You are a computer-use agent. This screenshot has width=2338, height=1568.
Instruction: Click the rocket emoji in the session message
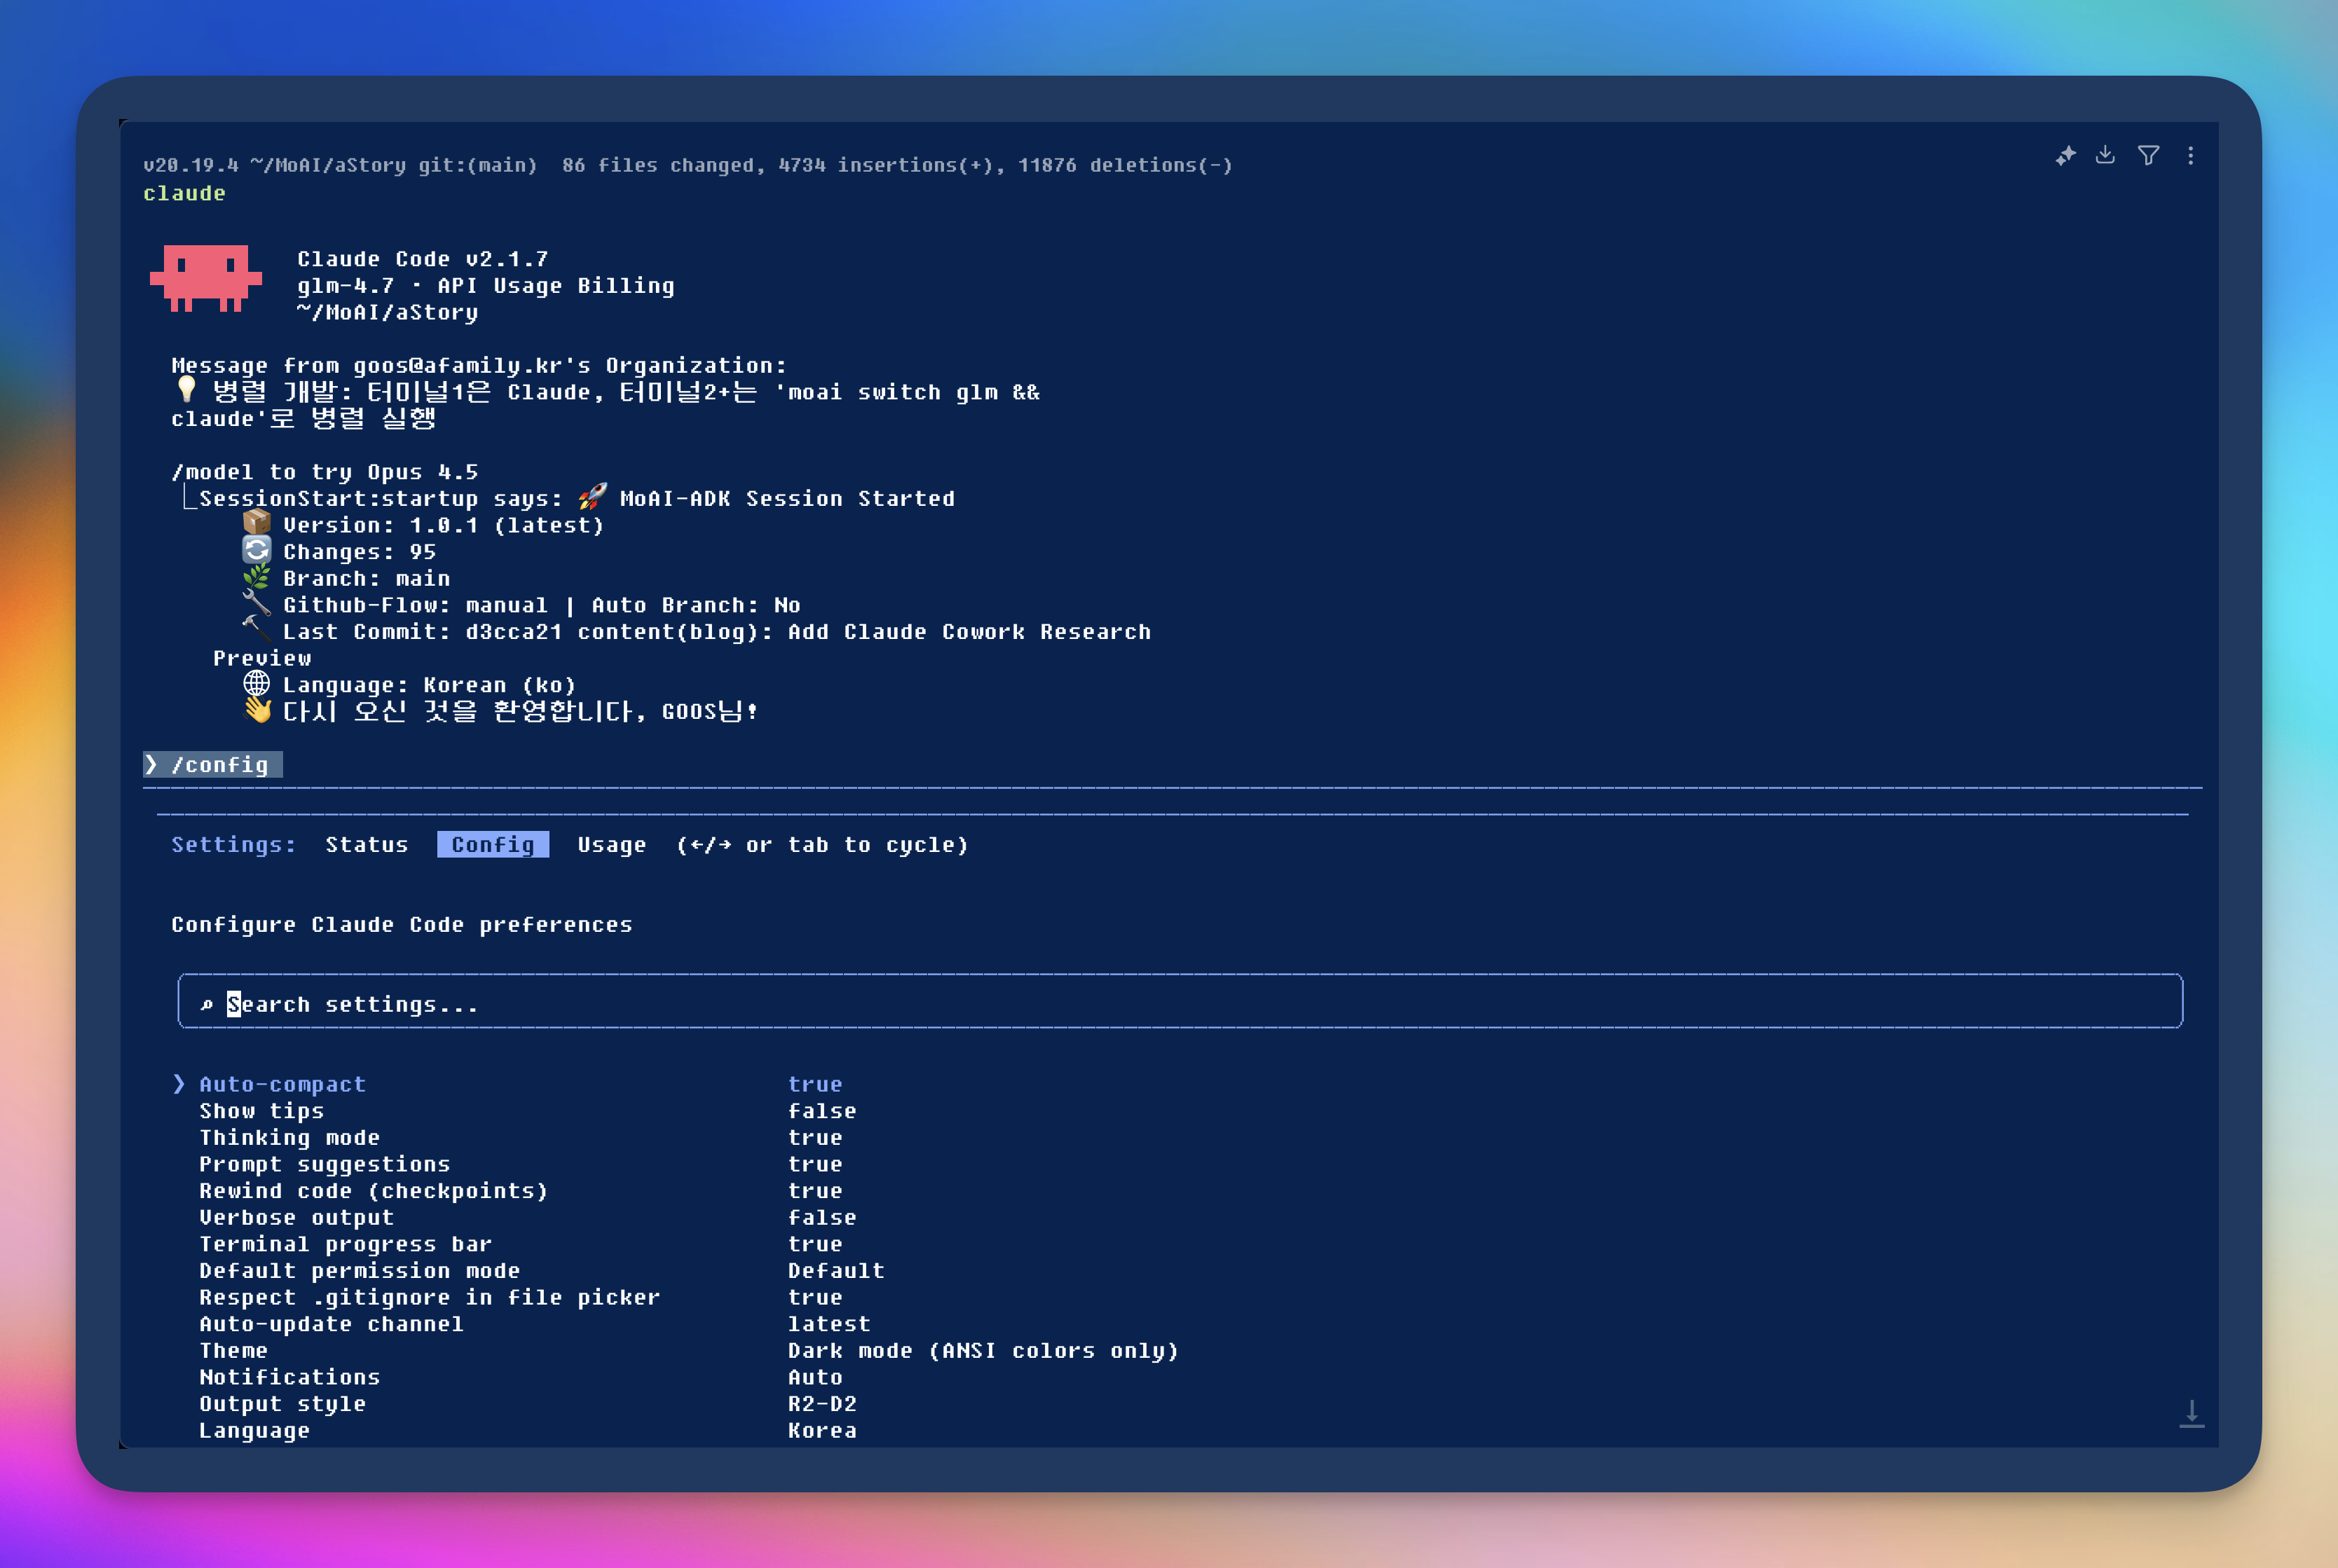tap(592, 497)
